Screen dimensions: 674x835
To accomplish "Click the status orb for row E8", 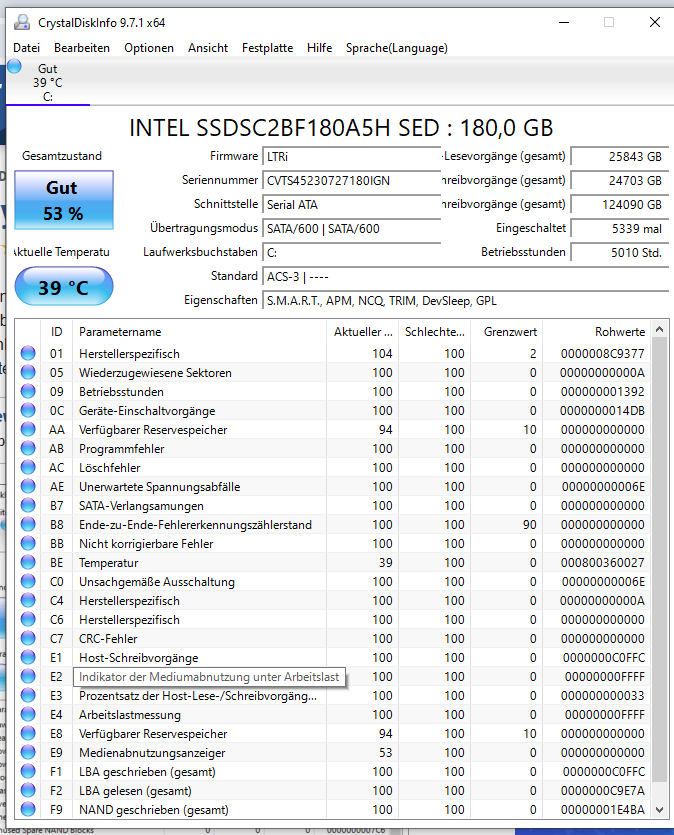I will click(x=28, y=733).
